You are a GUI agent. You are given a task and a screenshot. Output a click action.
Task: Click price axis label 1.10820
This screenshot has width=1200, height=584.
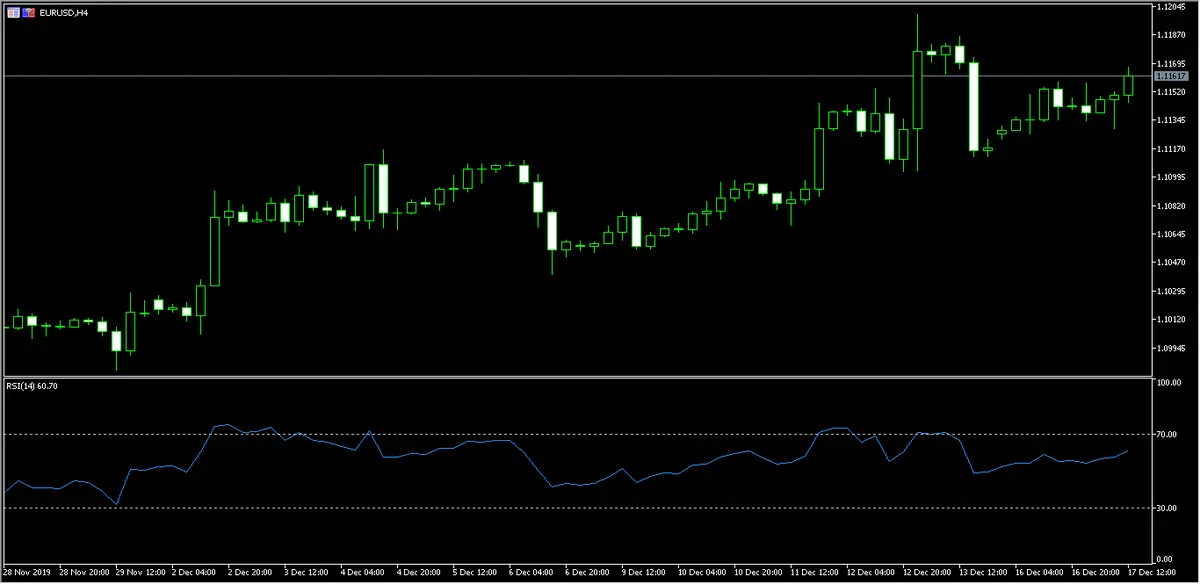coord(1170,206)
